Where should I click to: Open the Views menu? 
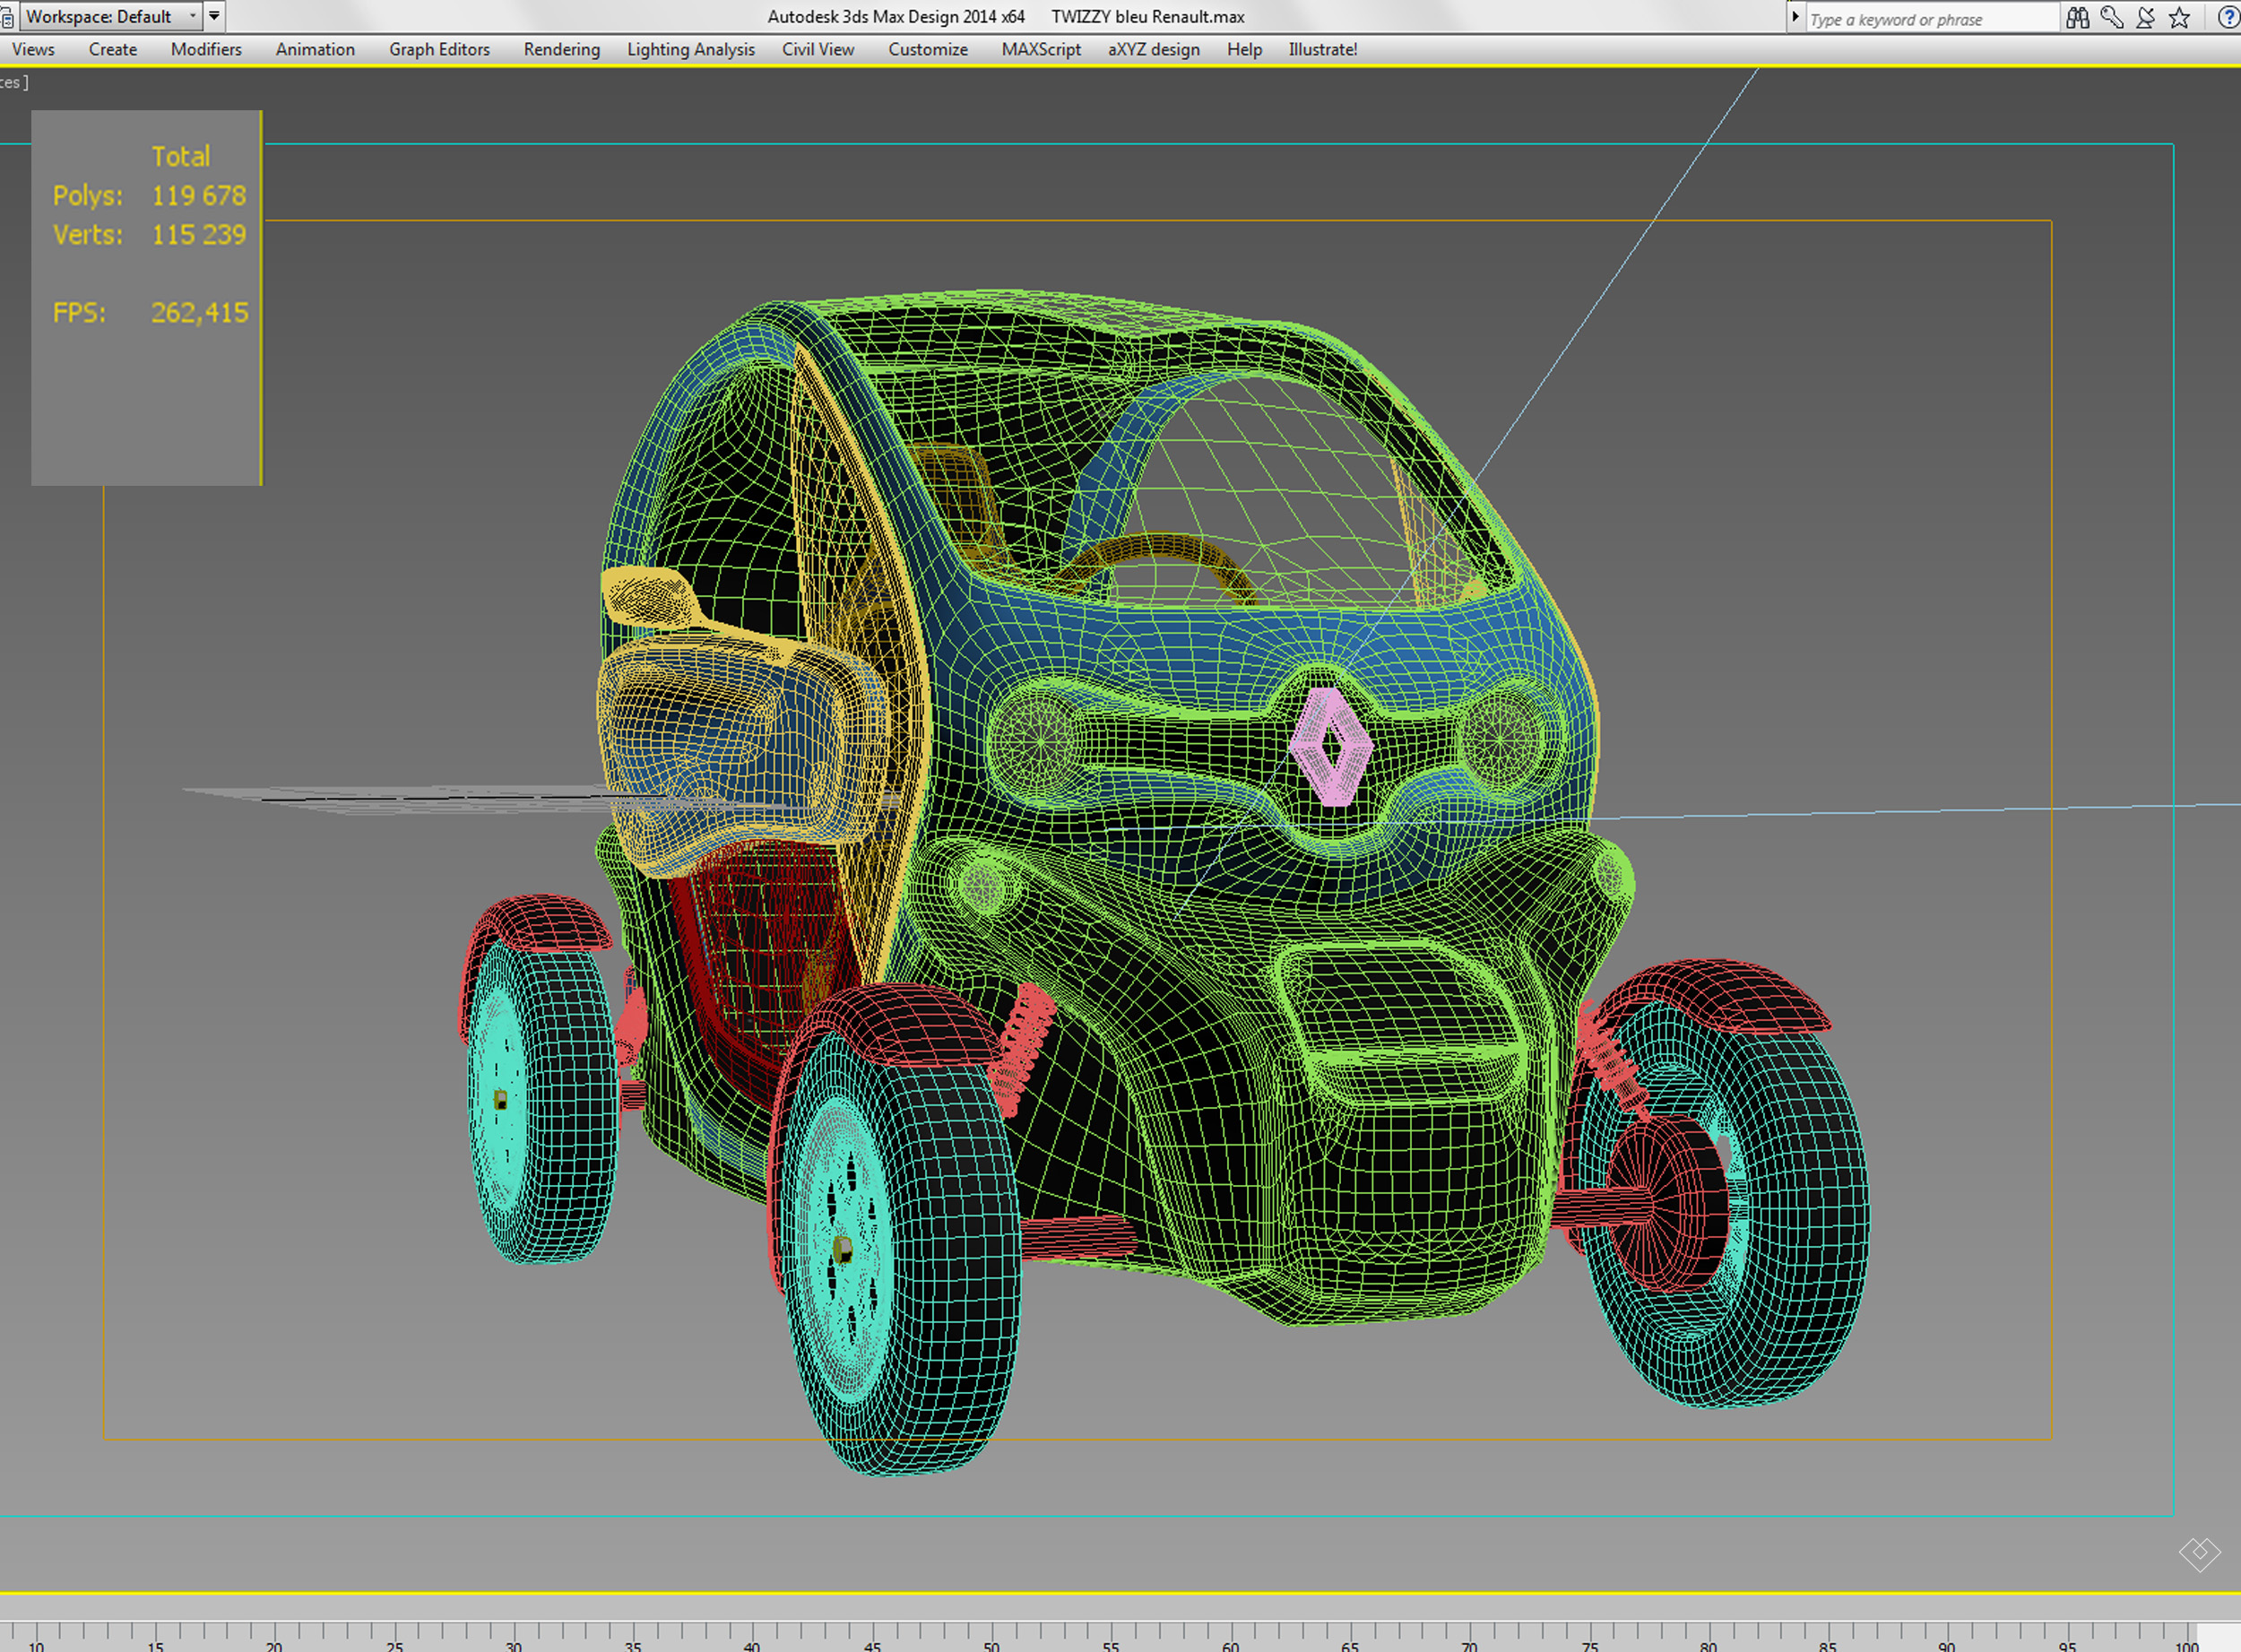33,49
